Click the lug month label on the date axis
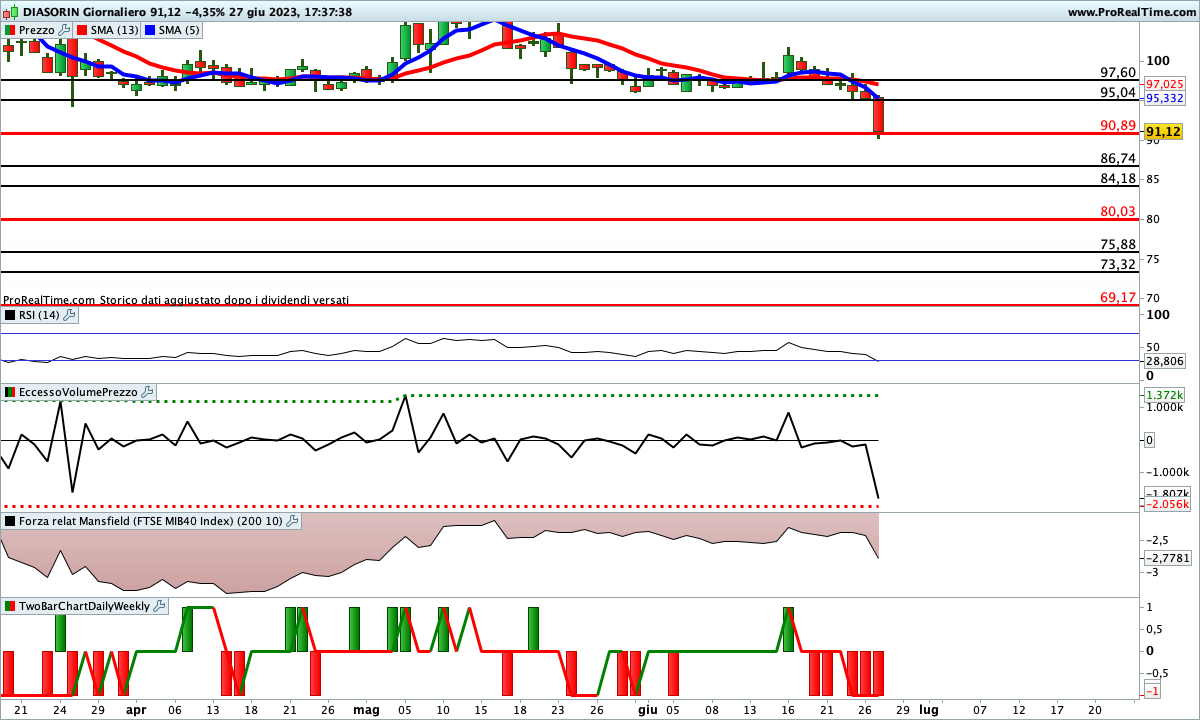This screenshot has width=1200, height=720. point(929,708)
